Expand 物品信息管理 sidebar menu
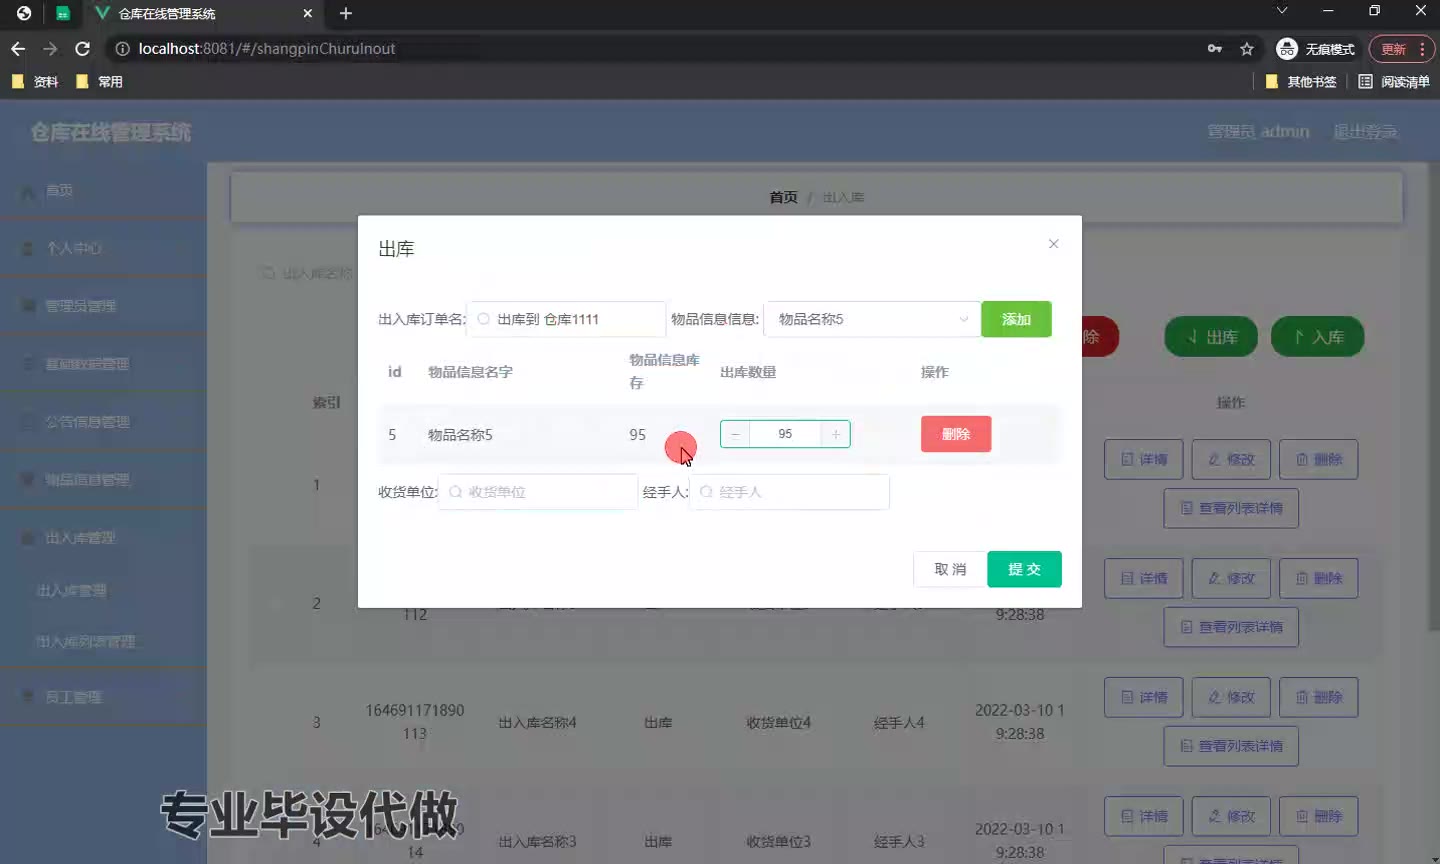This screenshot has height=864, width=1440. click(x=103, y=480)
